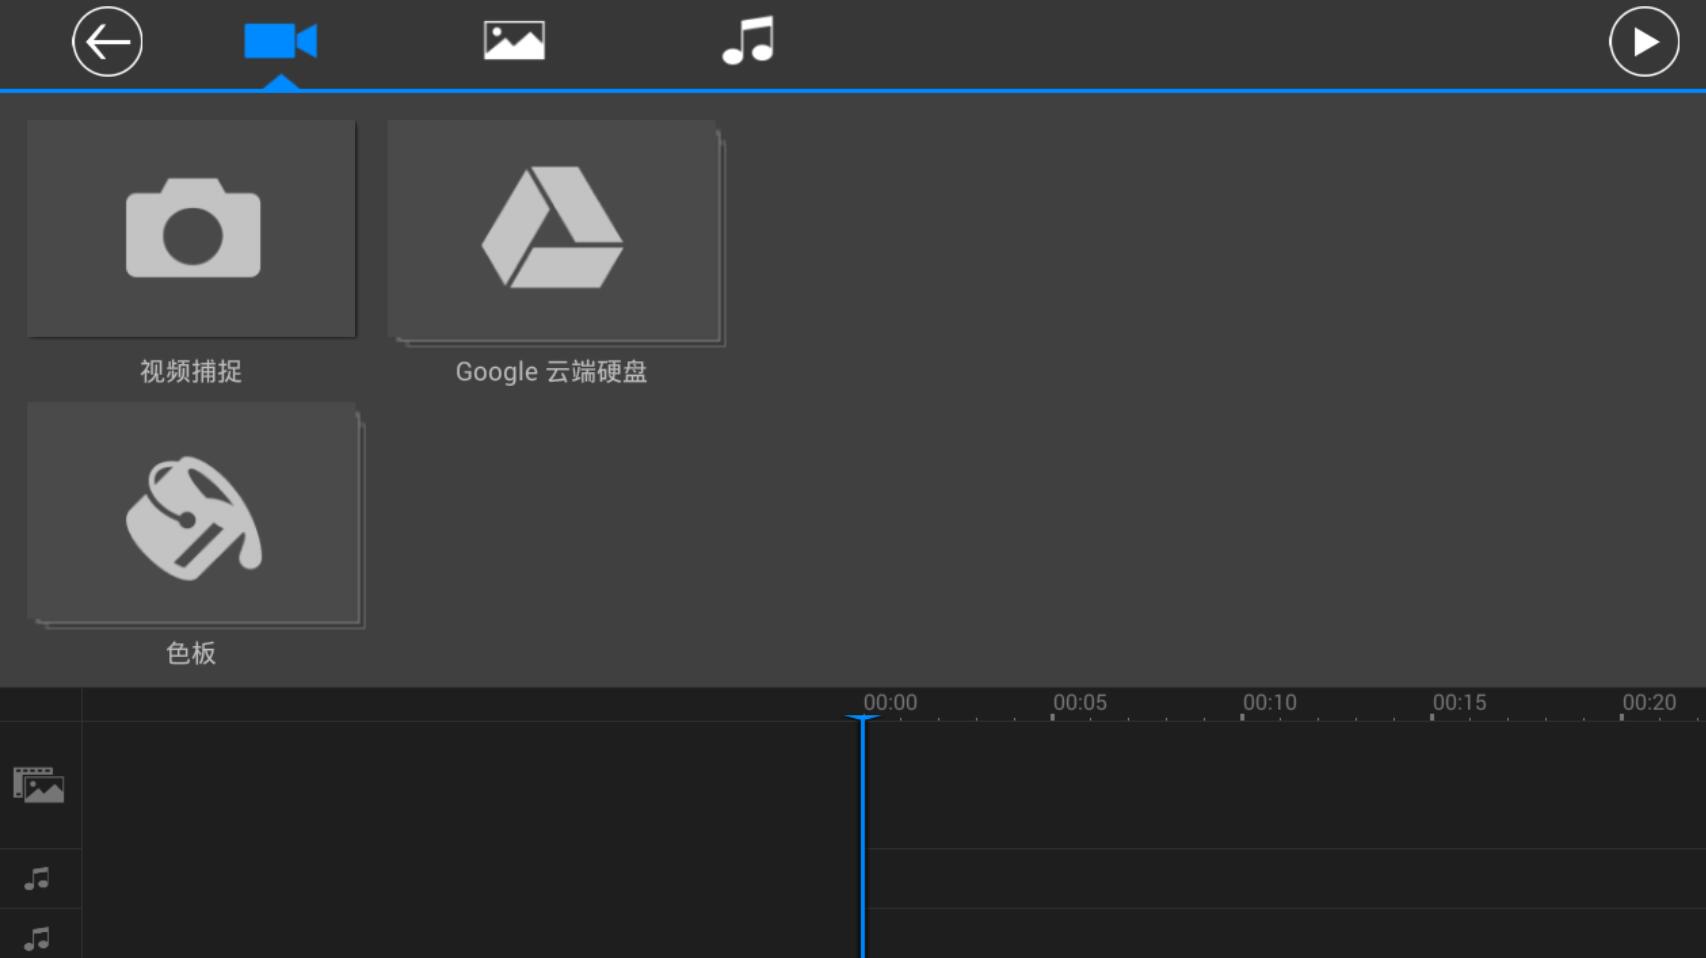Click the blue playhead handle on the timeline
1706x958 pixels.
coord(862,720)
